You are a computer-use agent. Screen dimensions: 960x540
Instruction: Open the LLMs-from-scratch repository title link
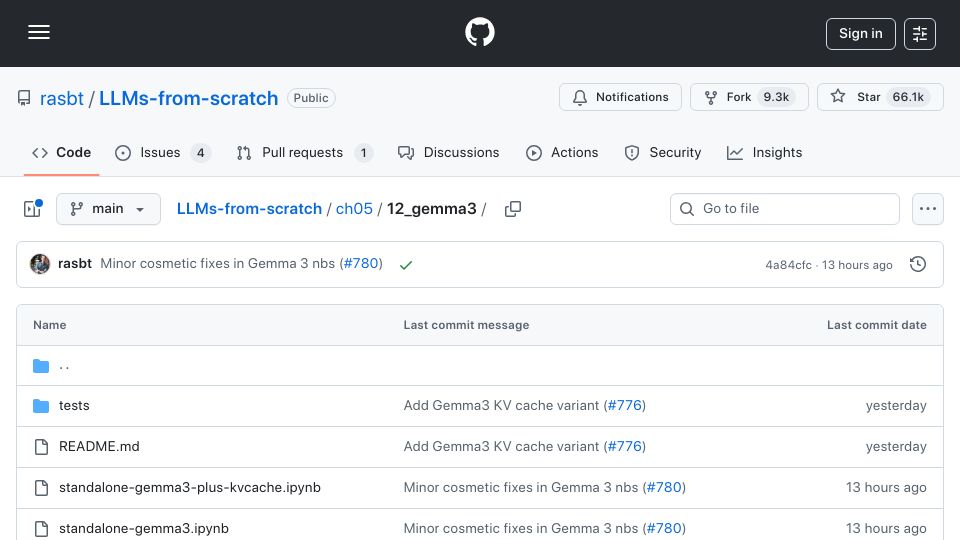point(189,99)
